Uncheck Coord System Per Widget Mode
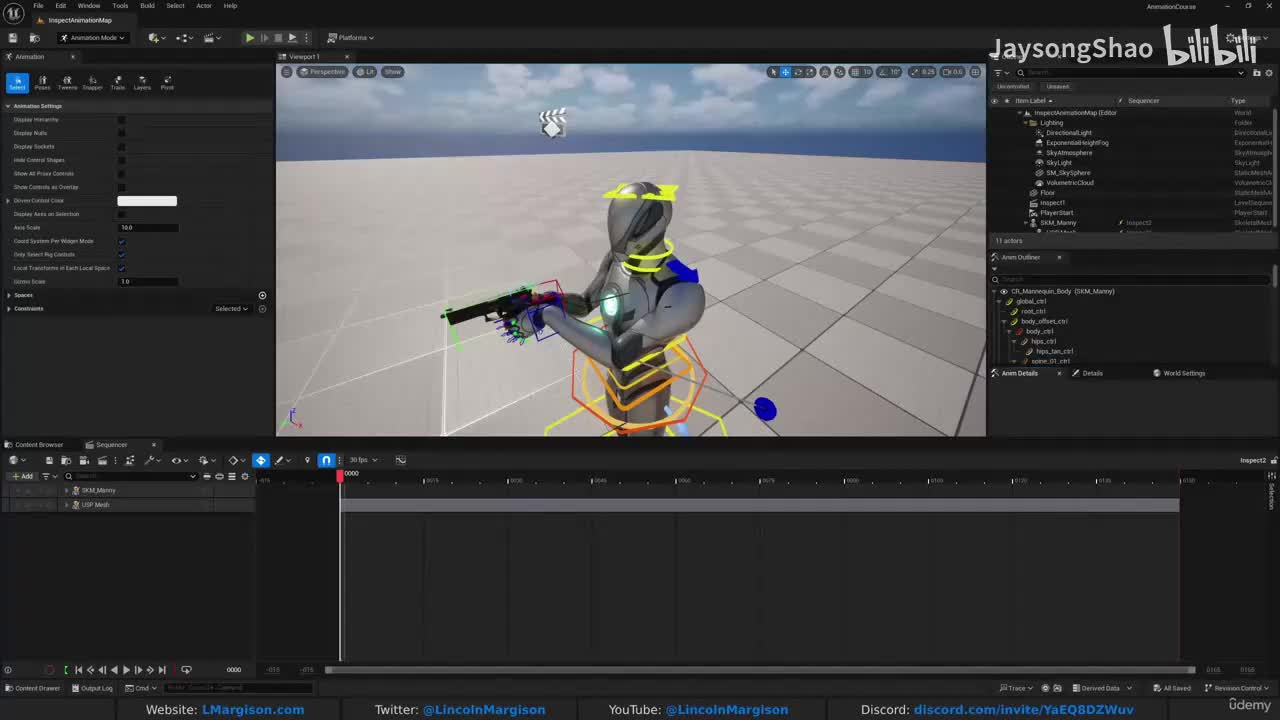This screenshot has height=720, width=1280. (122, 241)
